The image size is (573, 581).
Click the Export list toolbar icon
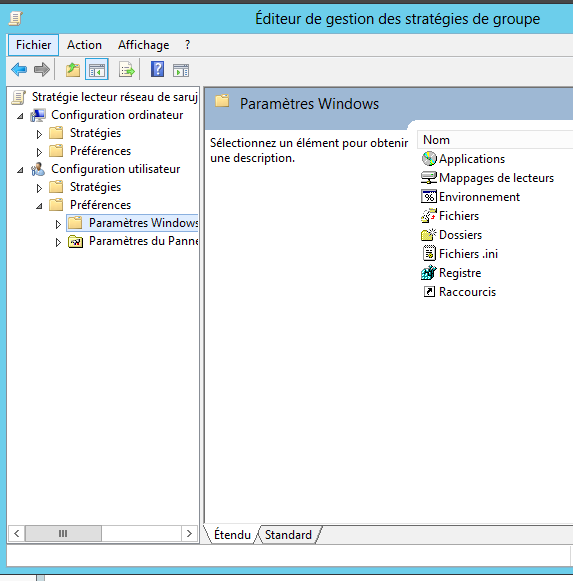(126, 69)
